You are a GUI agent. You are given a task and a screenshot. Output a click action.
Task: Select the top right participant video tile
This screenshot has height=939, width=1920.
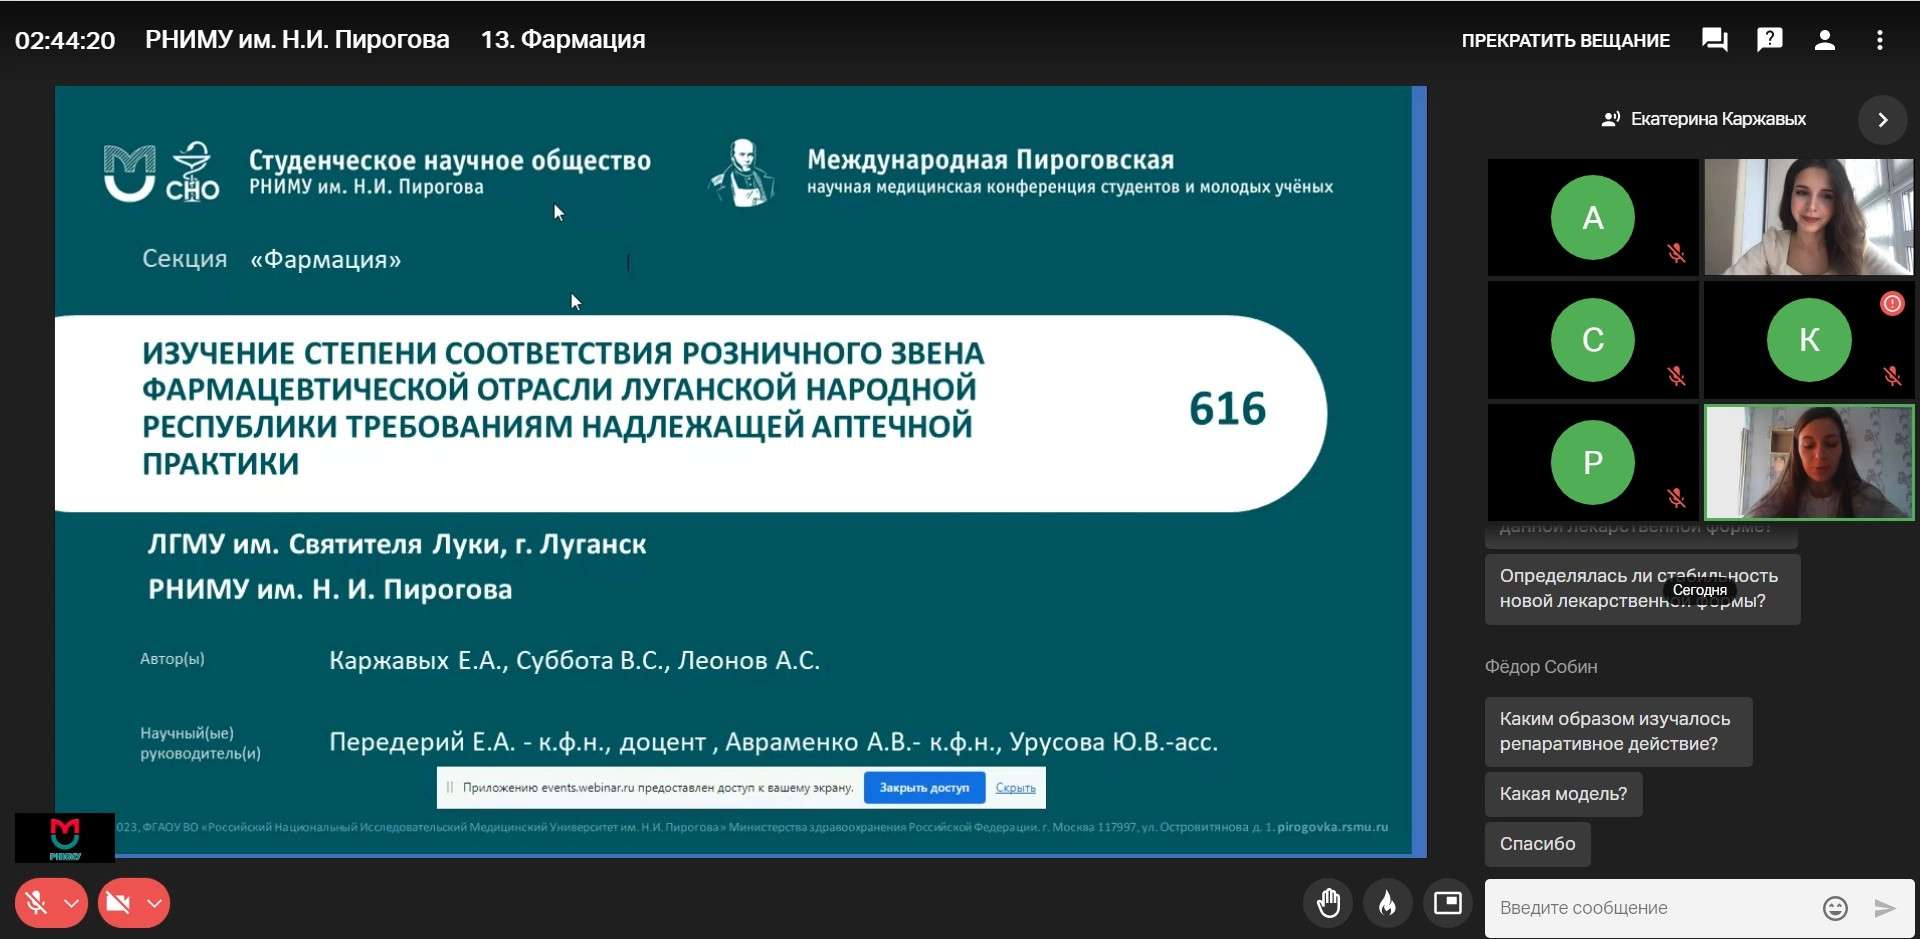[1809, 217]
